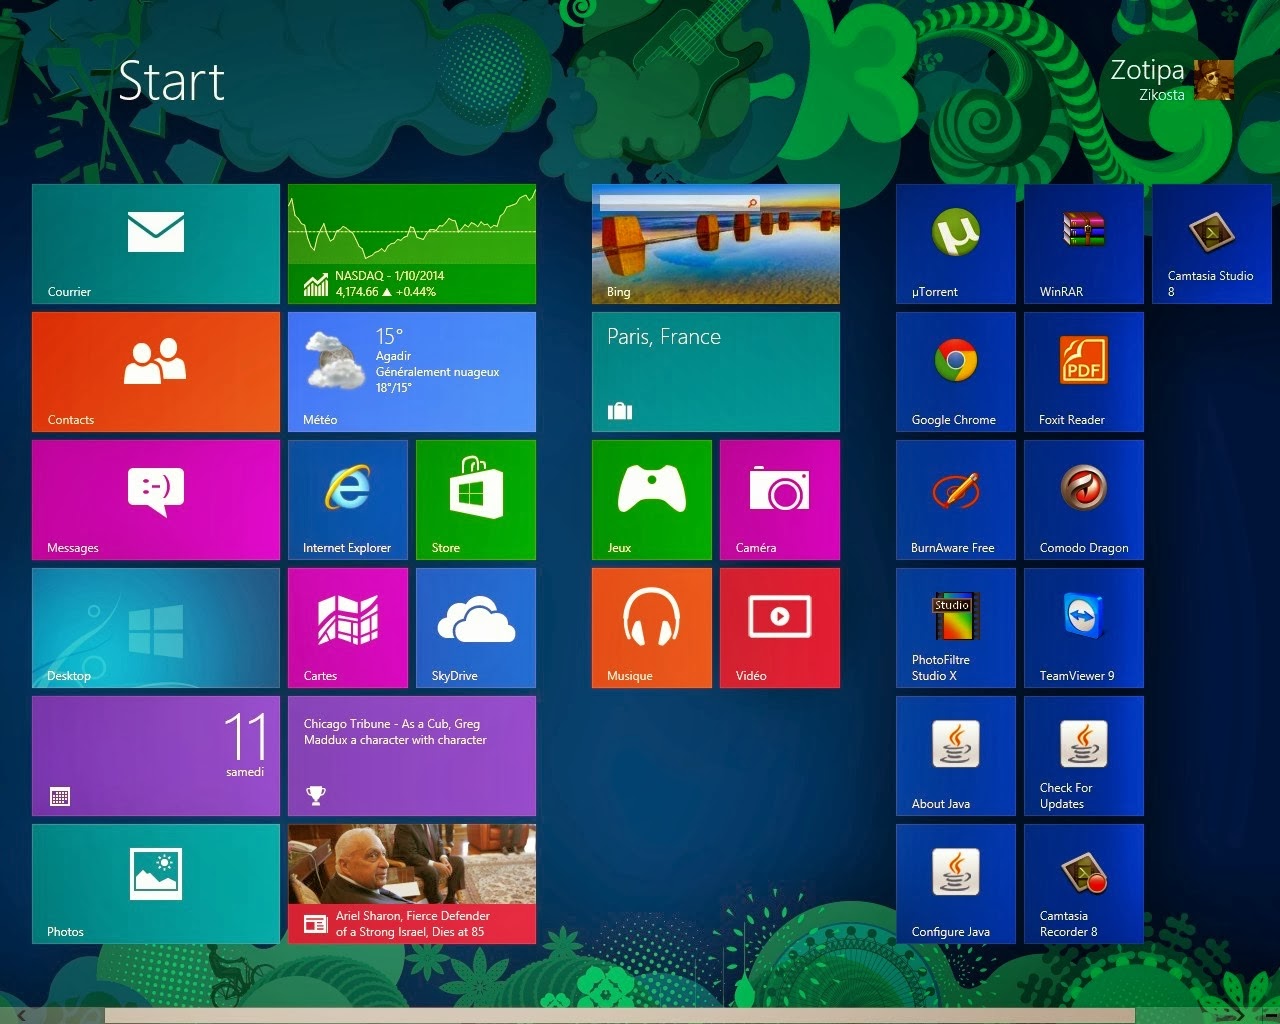The image size is (1280, 1024).
Task: Open the Chicago Tribune sports tile
Action: pyautogui.click(x=412, y=756)
